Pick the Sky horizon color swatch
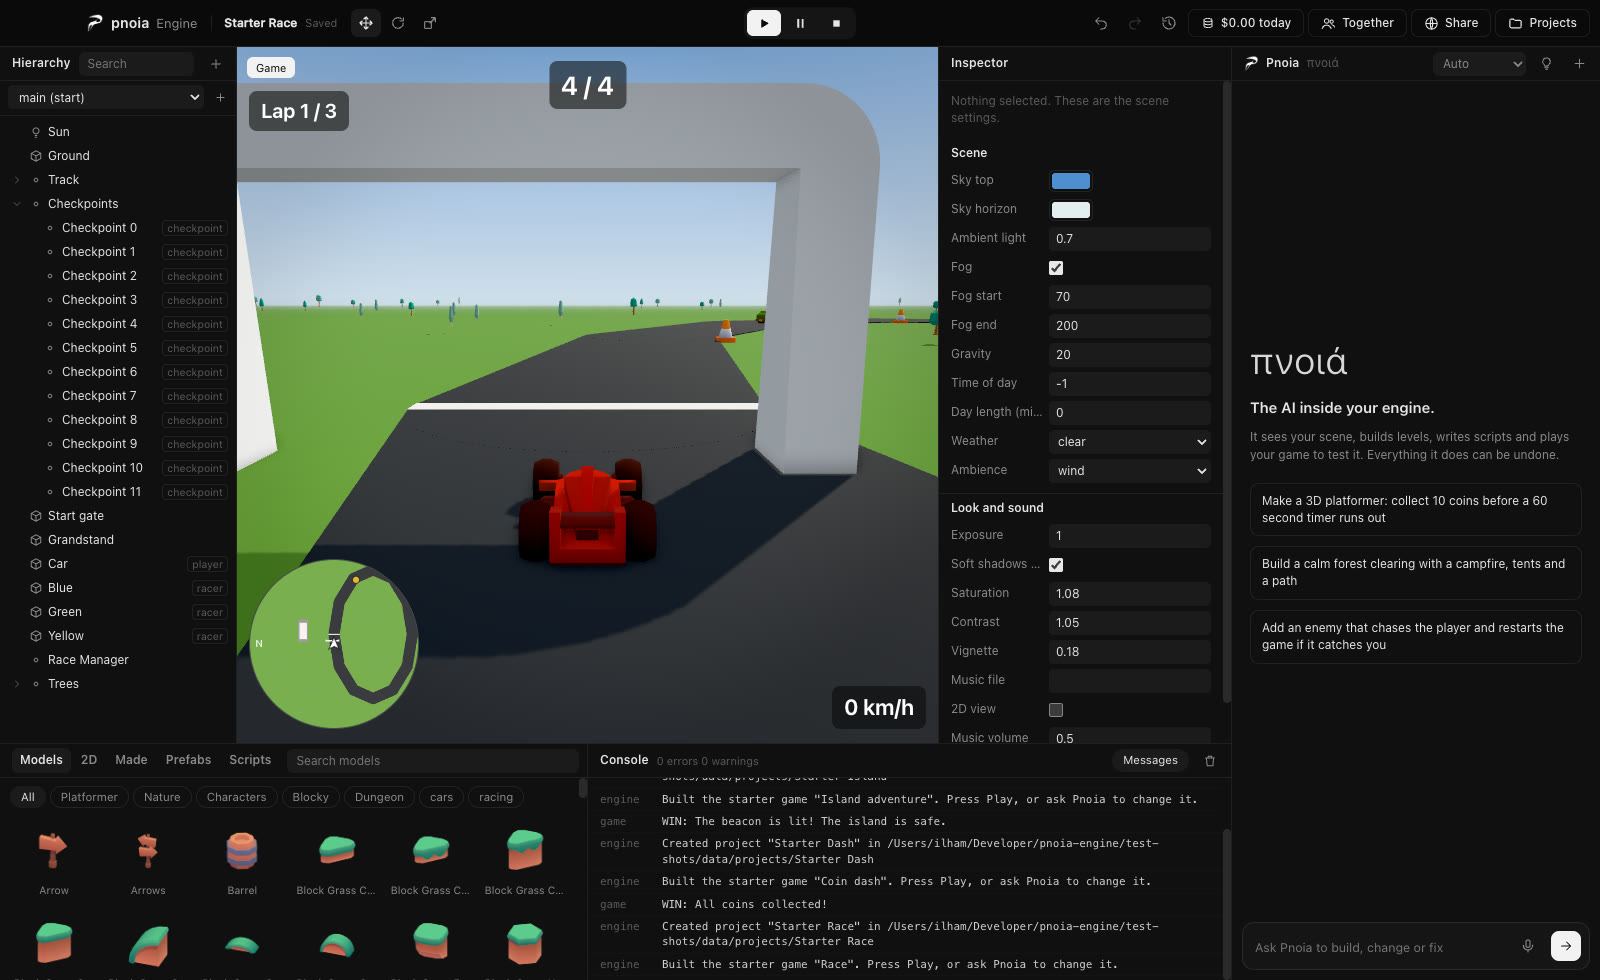Image resolution: width=1600 pixels, height=980 pixels. point(1071,210)
